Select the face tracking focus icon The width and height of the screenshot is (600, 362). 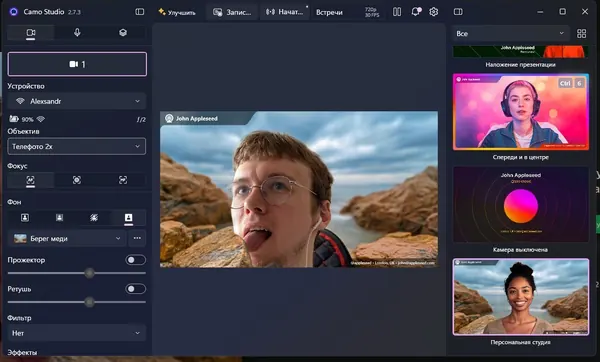123,180
